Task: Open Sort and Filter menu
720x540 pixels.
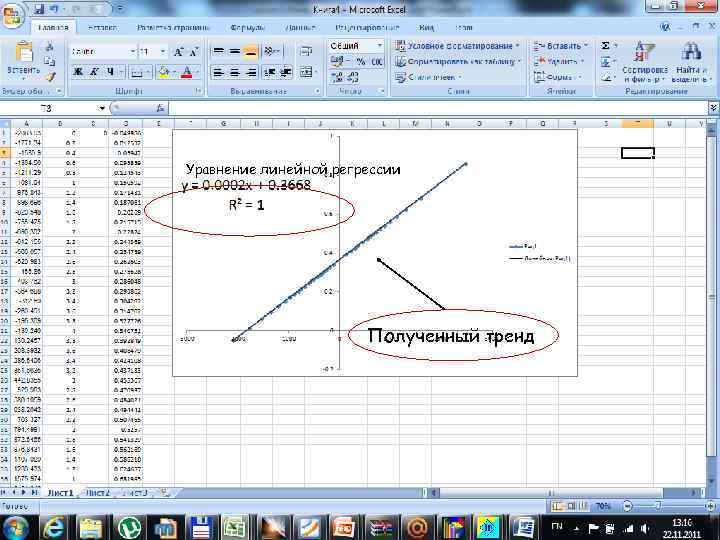Action: pyautogui.click(x=645, y=62)
